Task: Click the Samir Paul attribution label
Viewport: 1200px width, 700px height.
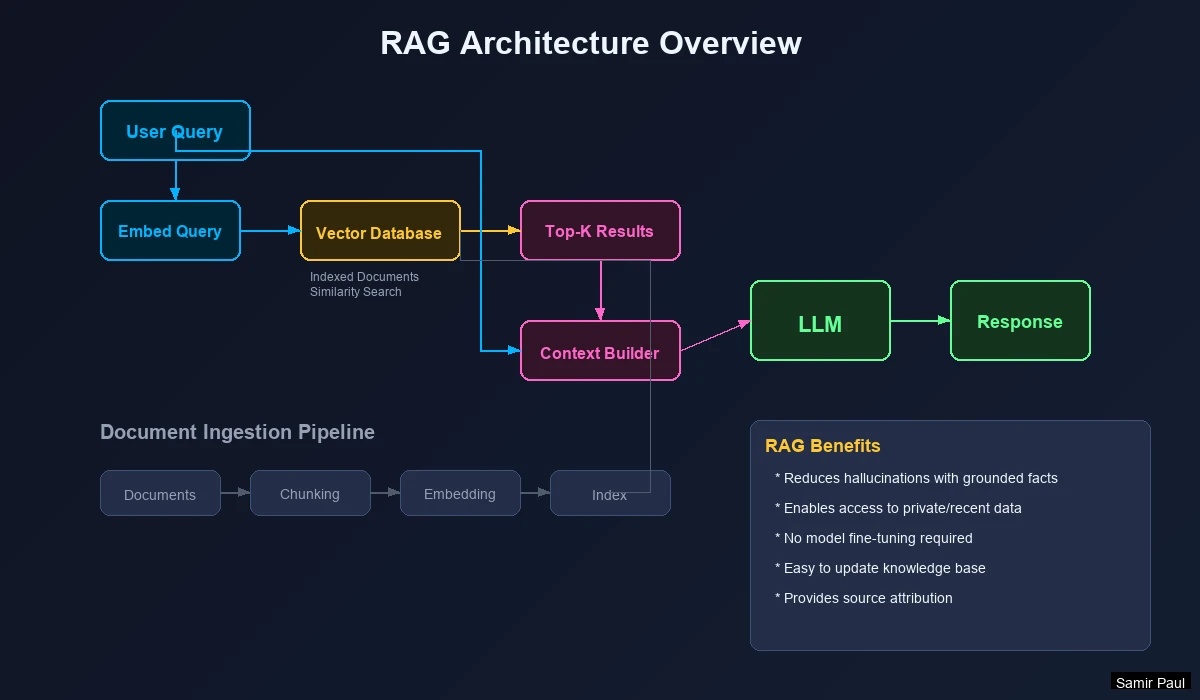Action: (x=1149, y=683)
